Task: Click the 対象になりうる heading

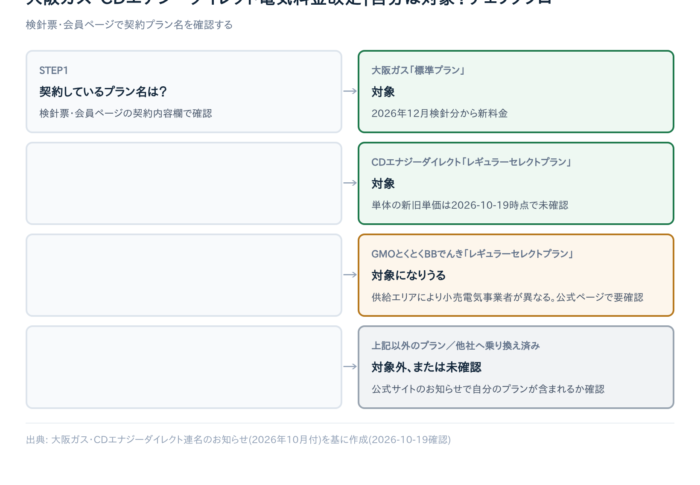Action: coord(408,275)
